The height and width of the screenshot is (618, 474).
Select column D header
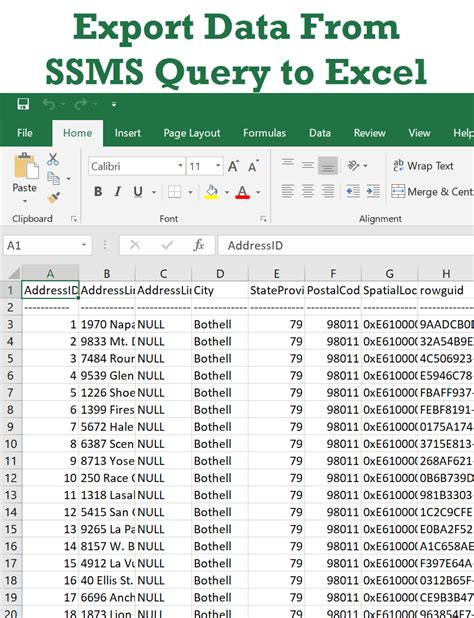pos(220,274)
